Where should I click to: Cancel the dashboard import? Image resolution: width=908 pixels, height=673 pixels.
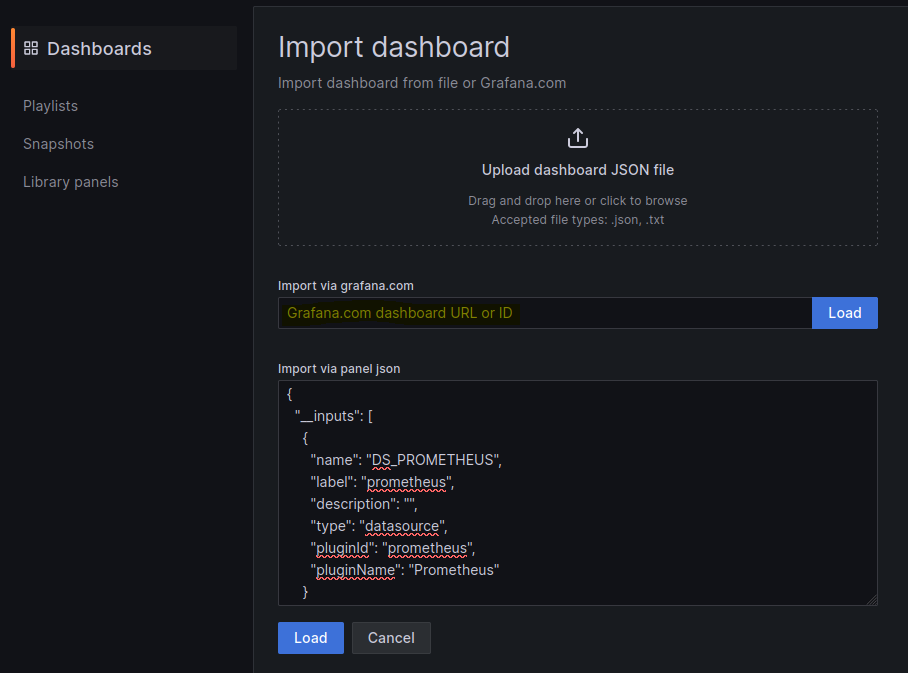[x=391, y=638]
